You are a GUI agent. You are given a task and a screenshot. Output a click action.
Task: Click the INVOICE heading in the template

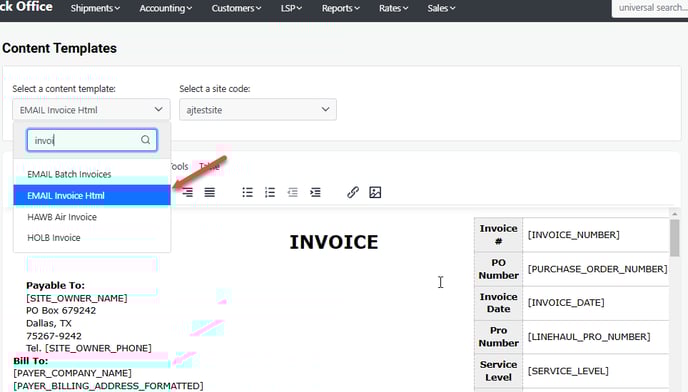[x=333, y=242]
